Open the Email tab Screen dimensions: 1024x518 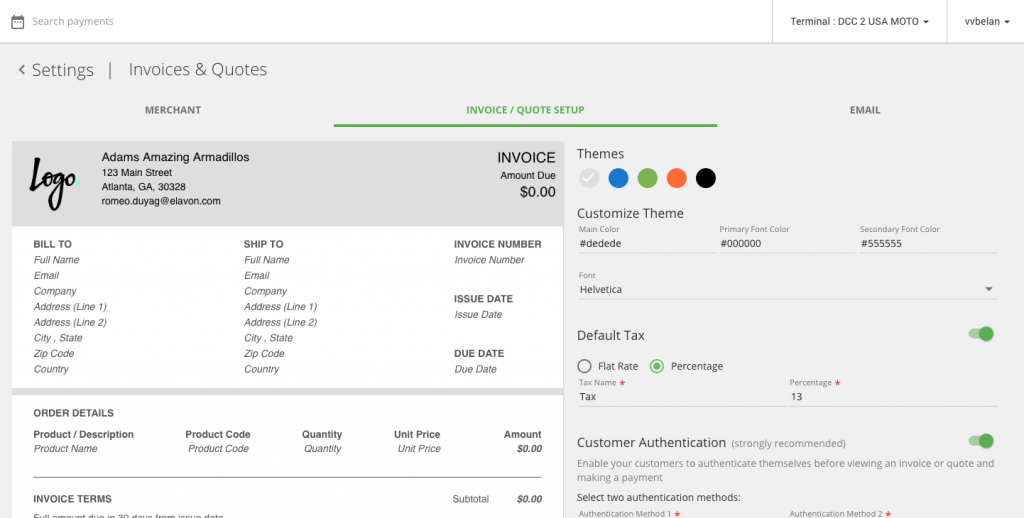click(x=865, y=110)
